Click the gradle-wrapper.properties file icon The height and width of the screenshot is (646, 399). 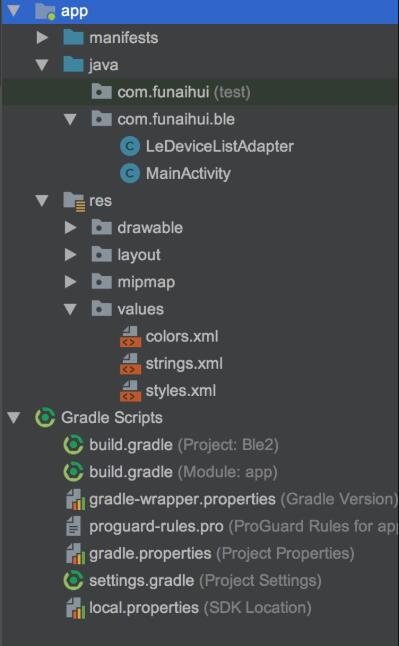point(75,499)
